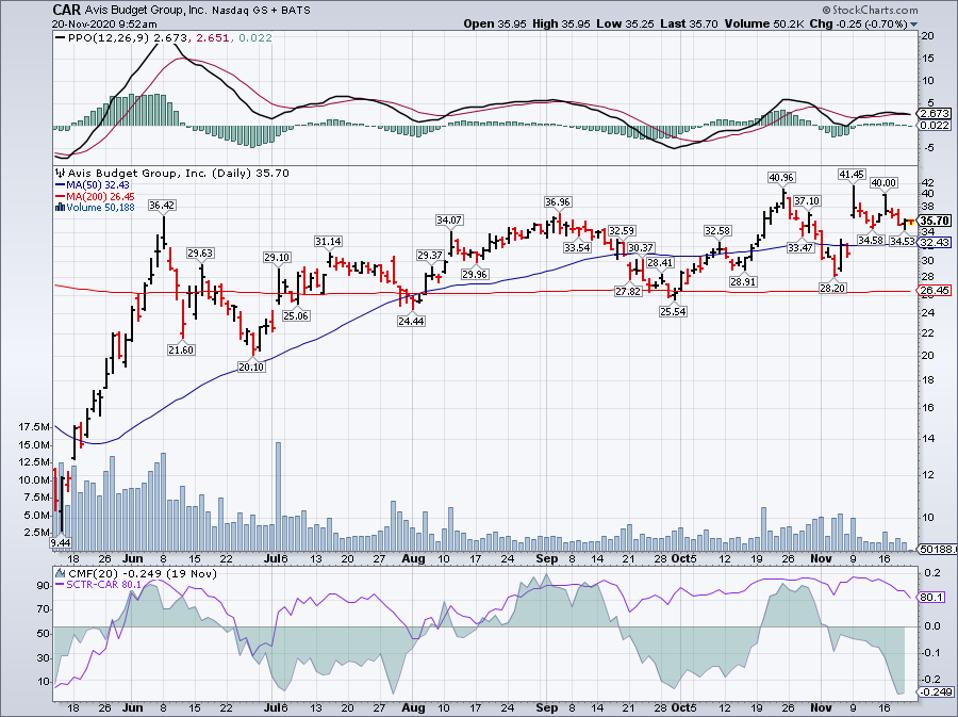Click the 21.60 low price label
This screenshot has width=958, height=717.
click(181, 349)
